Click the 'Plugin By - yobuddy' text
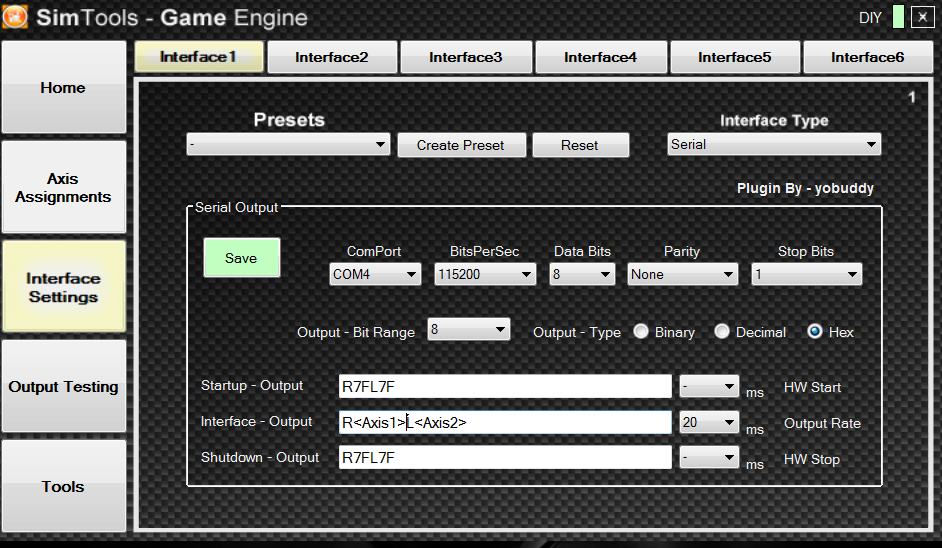Viewport: 942px width, 548px height. pyautogui.click(x=805, y=188)
